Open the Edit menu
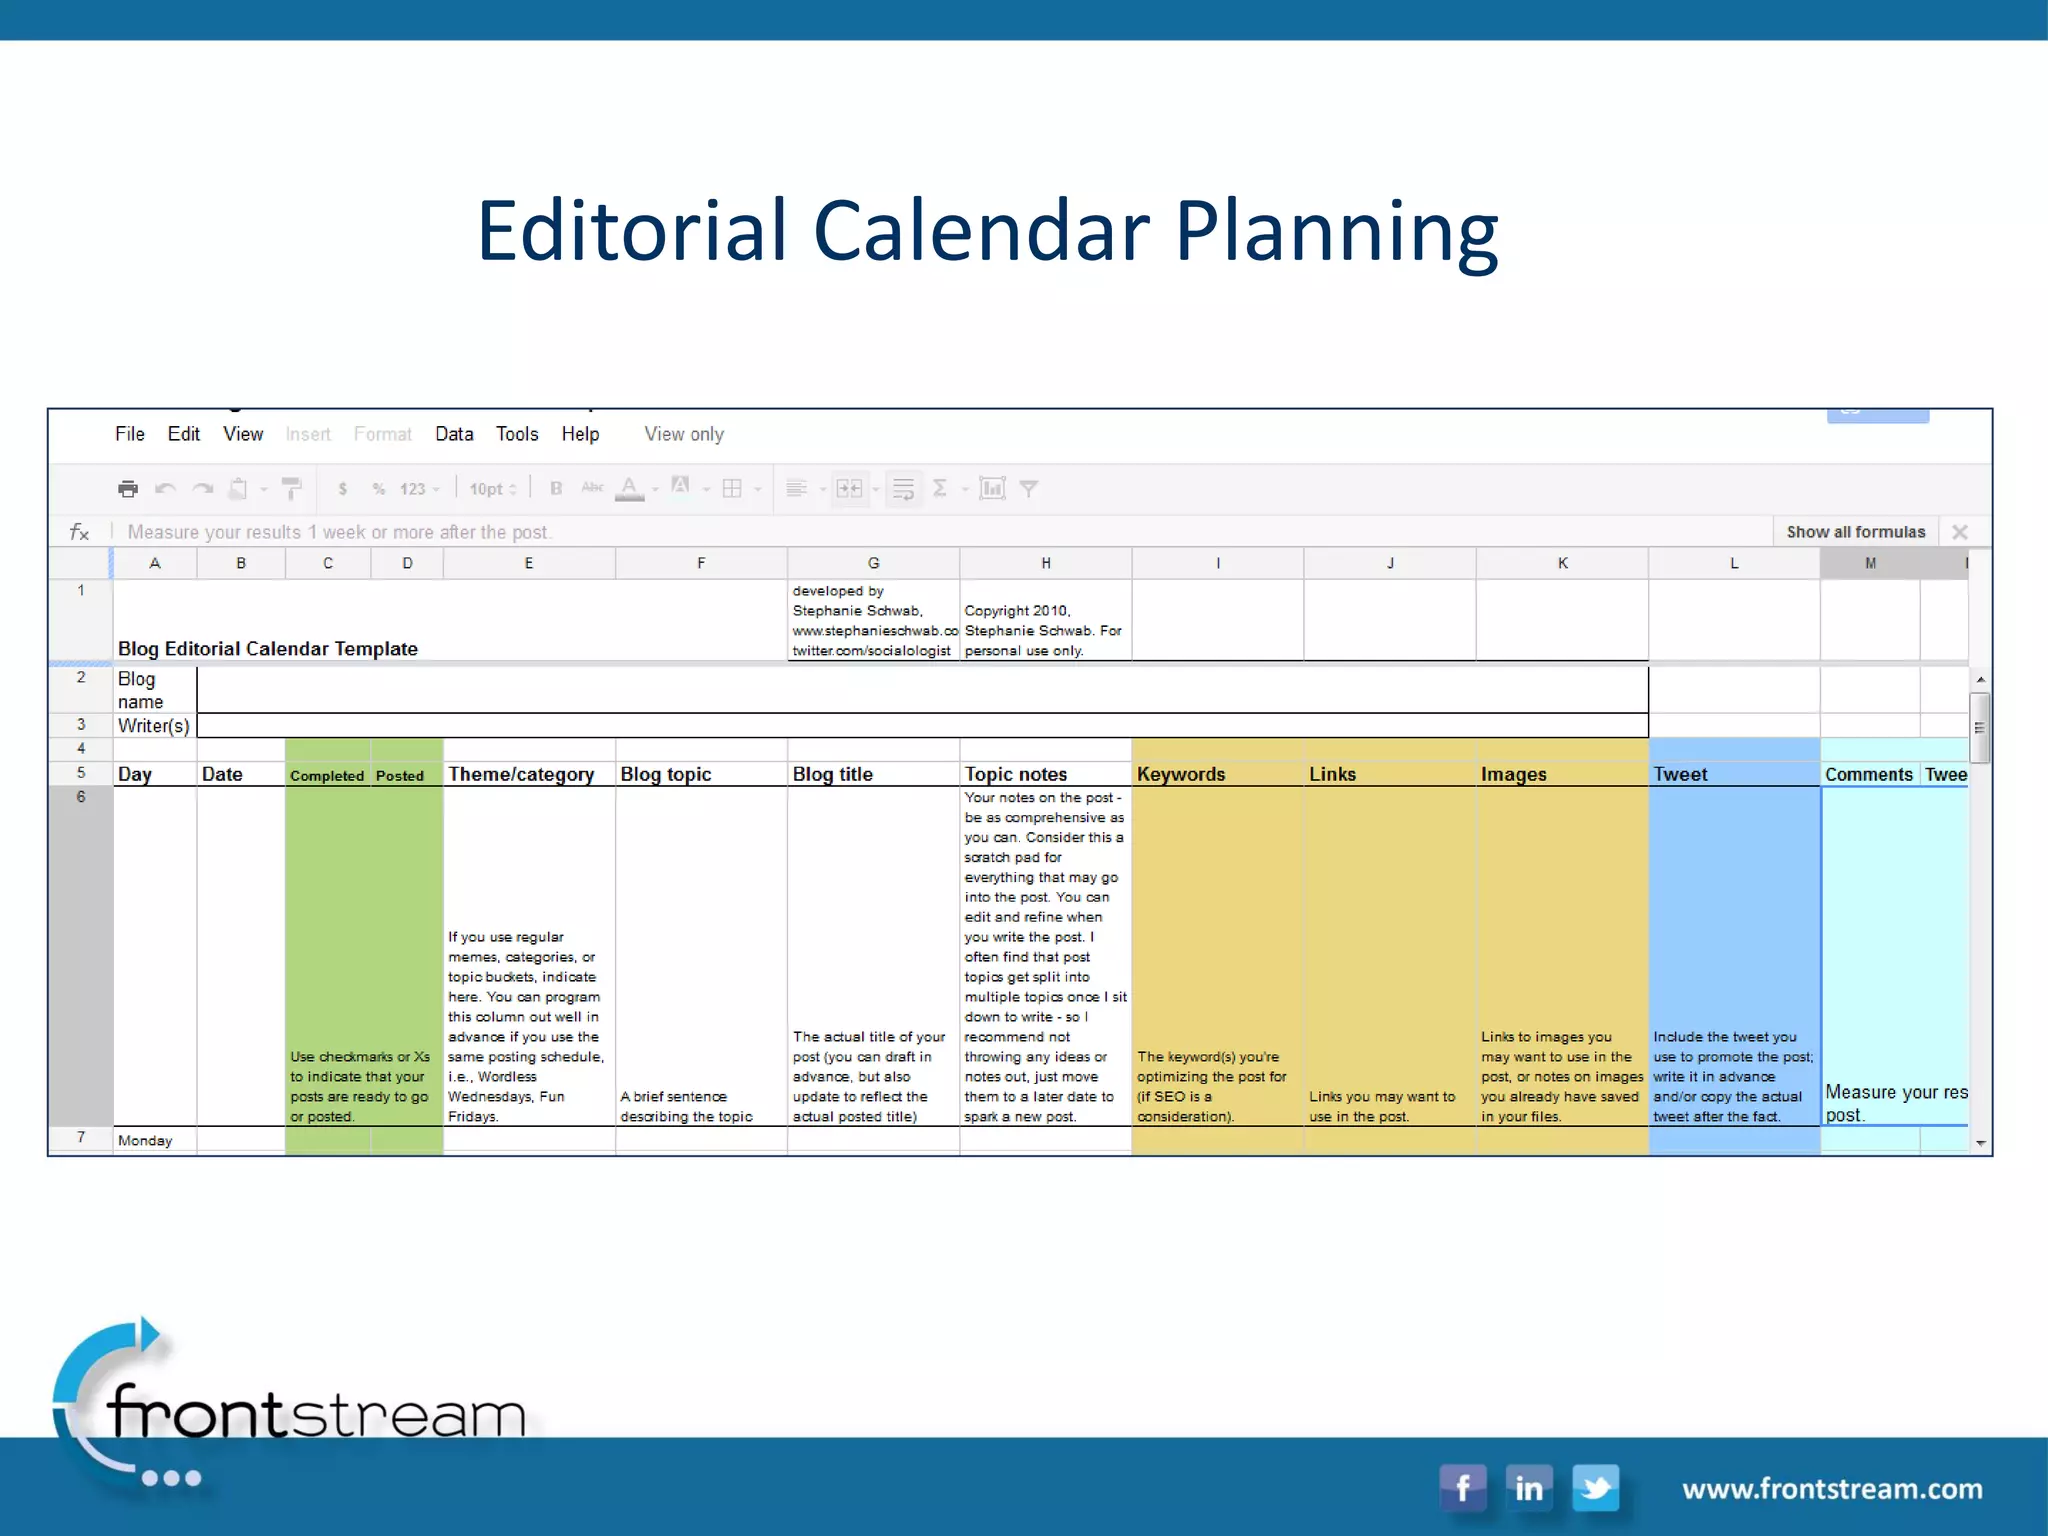 click(184, 434)
